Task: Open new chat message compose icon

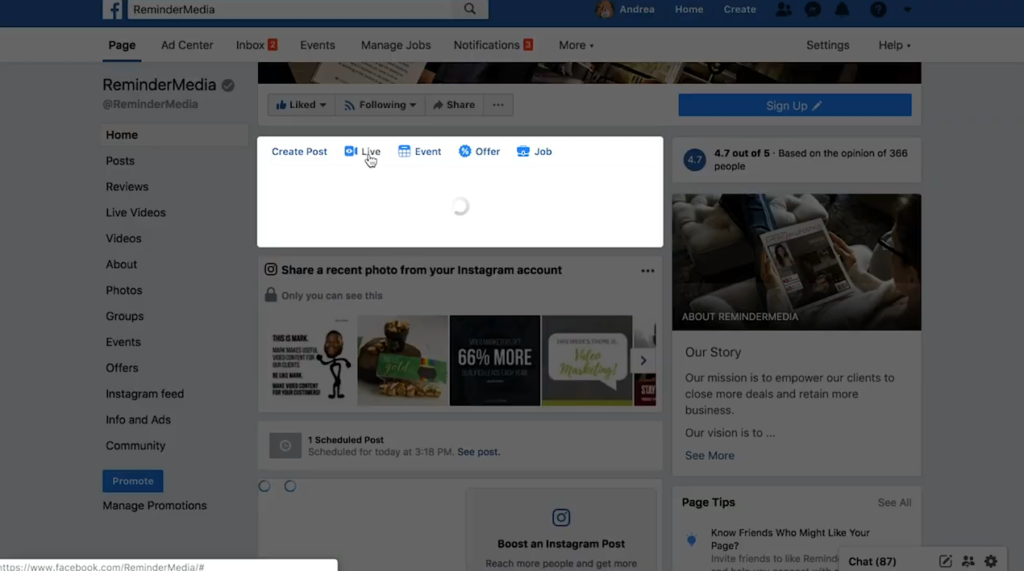Action: [945, 561]
